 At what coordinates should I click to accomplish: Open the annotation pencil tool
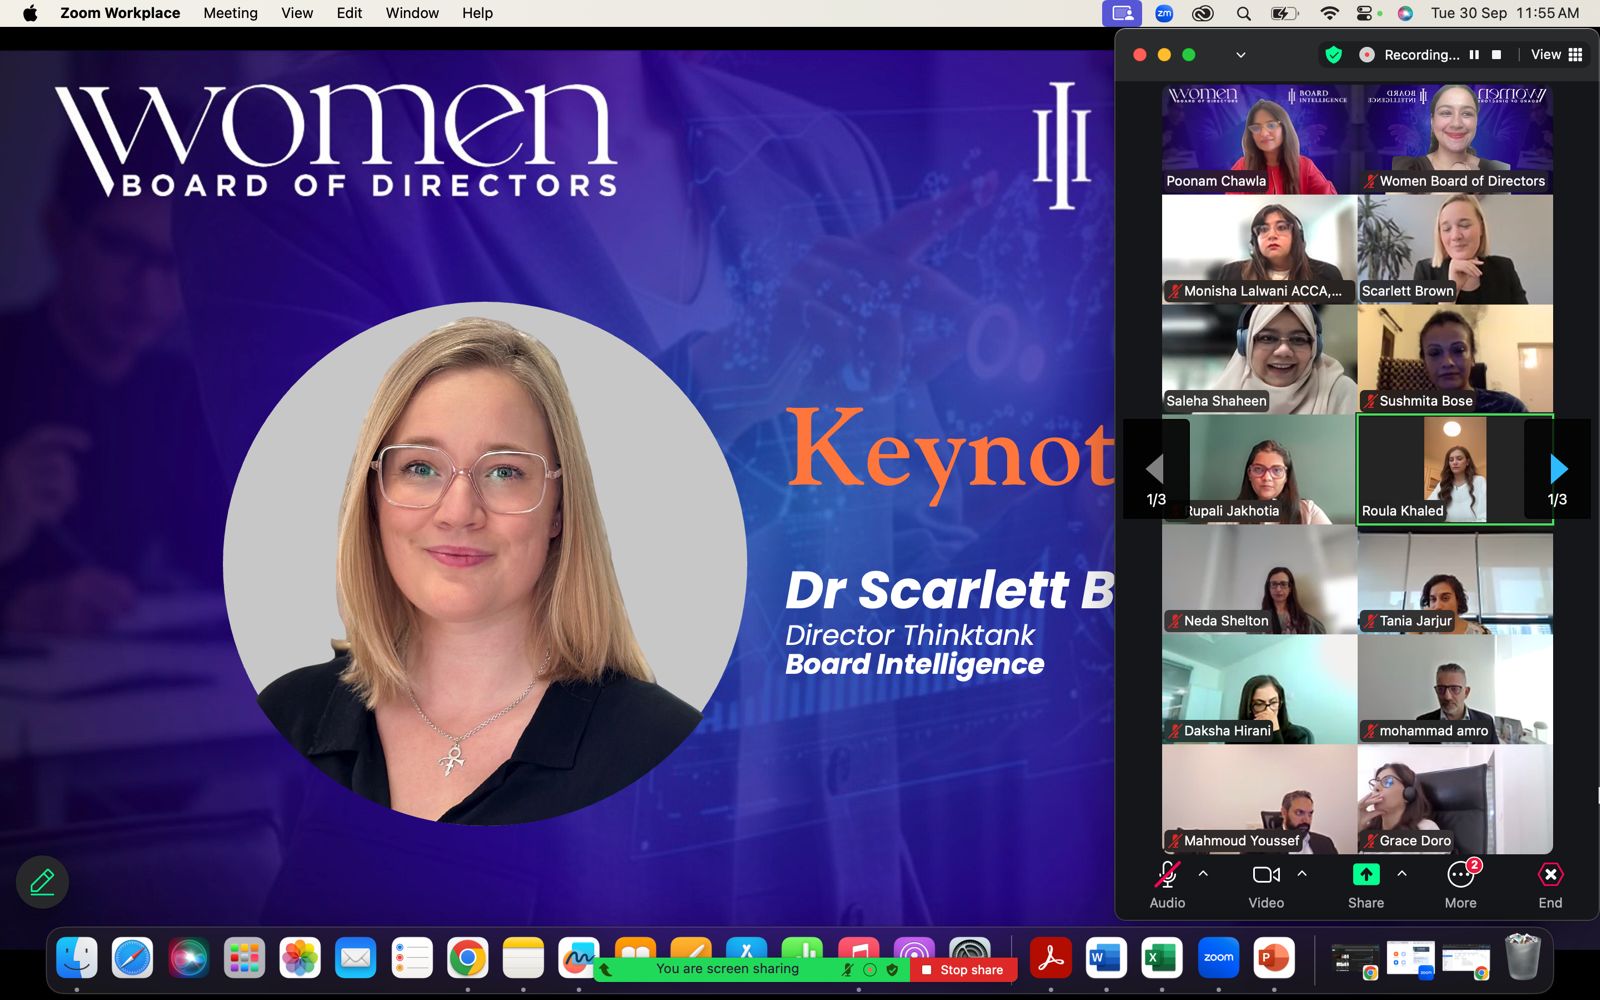click(42, 882)
